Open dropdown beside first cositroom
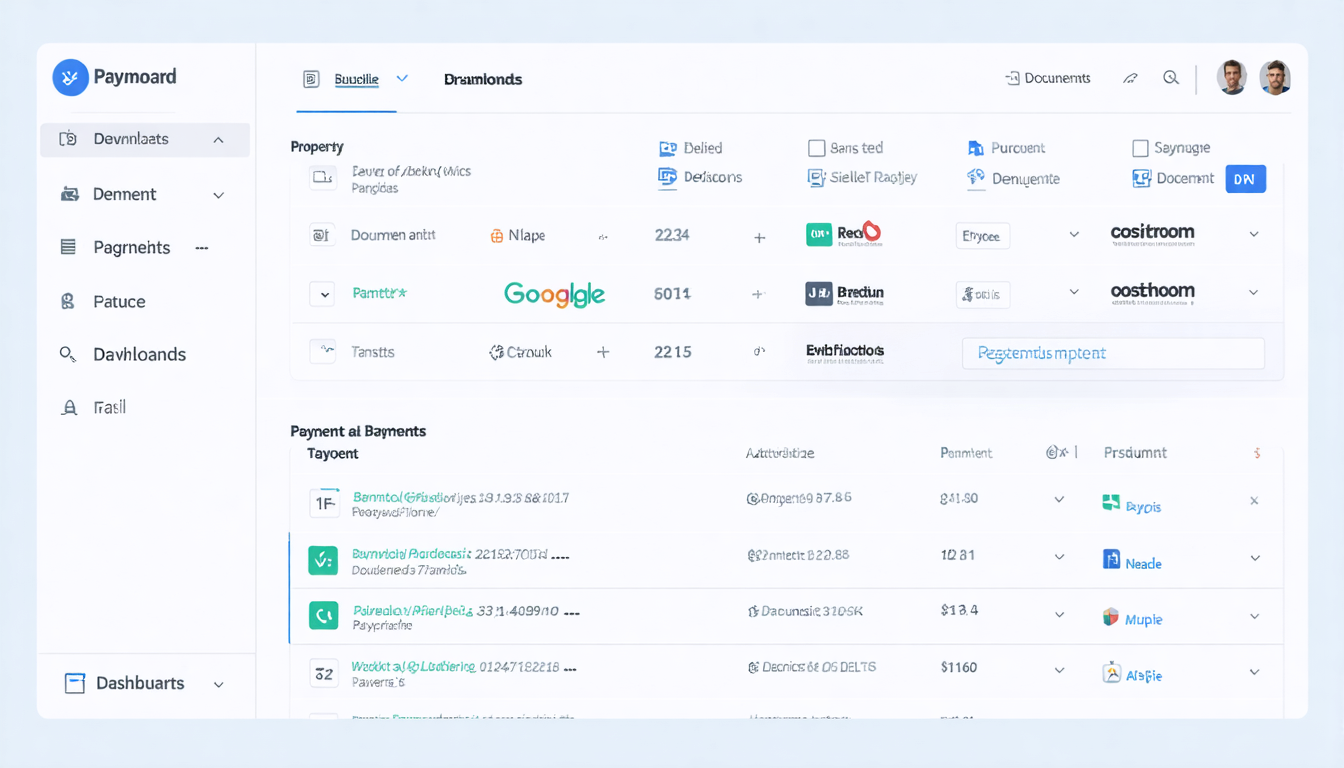Viewport: 1344px width, 768px height. pos(1253,234)
